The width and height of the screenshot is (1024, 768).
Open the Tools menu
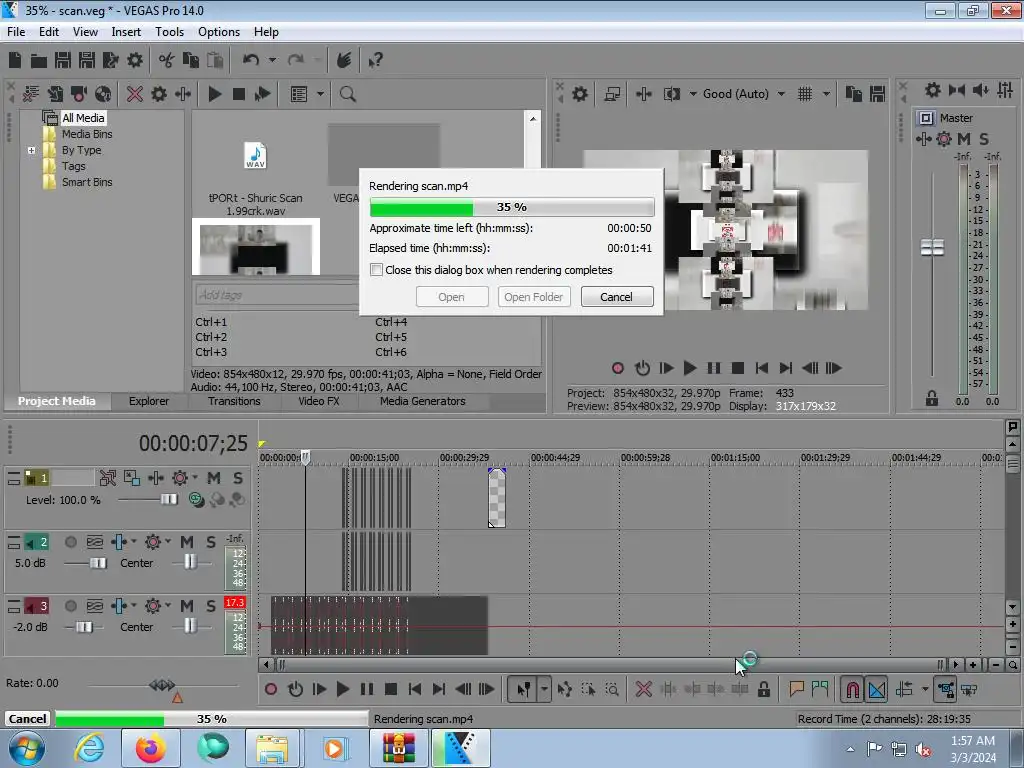(169, 31)
